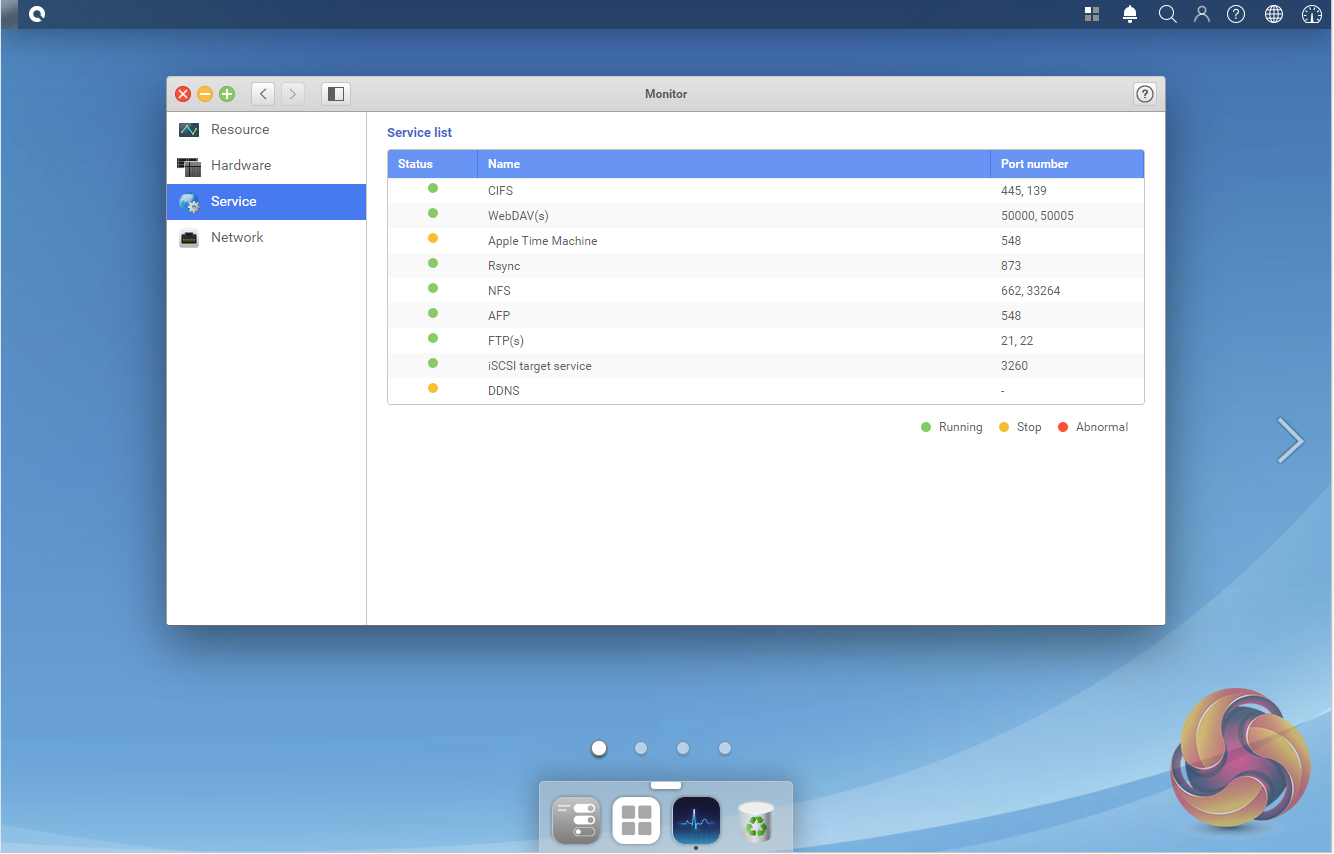1334x854 pixels.
Task: Sort by the Port number column header
Action: 1034,164
